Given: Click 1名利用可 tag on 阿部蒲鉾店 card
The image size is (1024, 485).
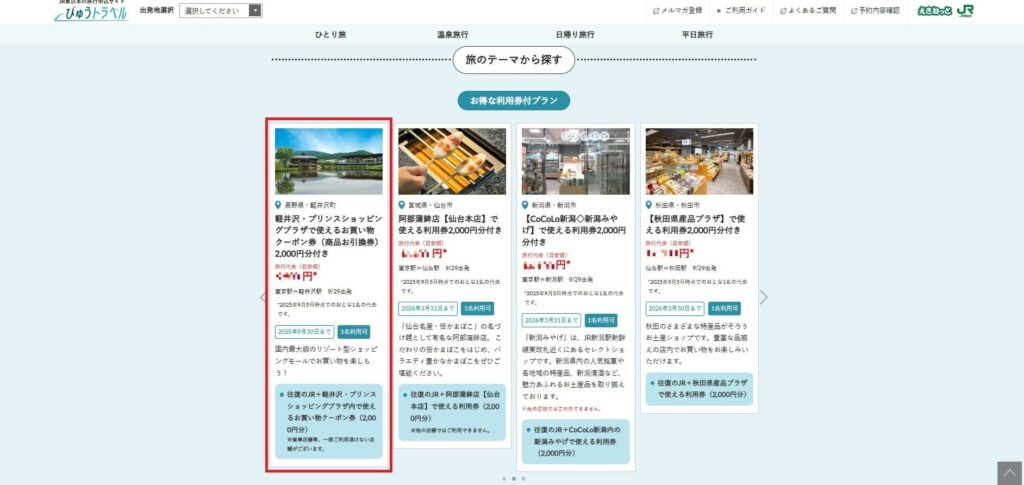Looking at the screenshot, I should tap(477, 308).
